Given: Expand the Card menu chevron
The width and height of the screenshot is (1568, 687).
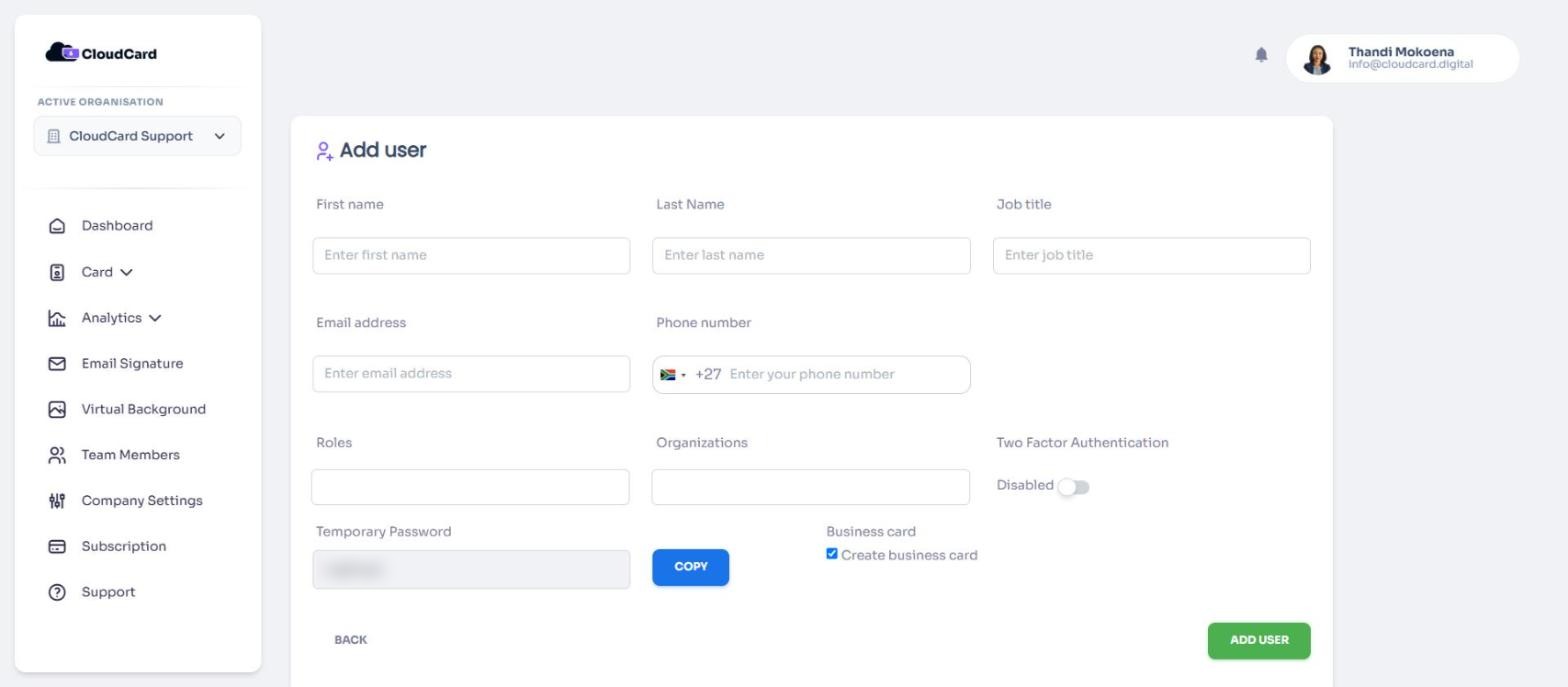Looking at the screenshot, I should [126, 272].
